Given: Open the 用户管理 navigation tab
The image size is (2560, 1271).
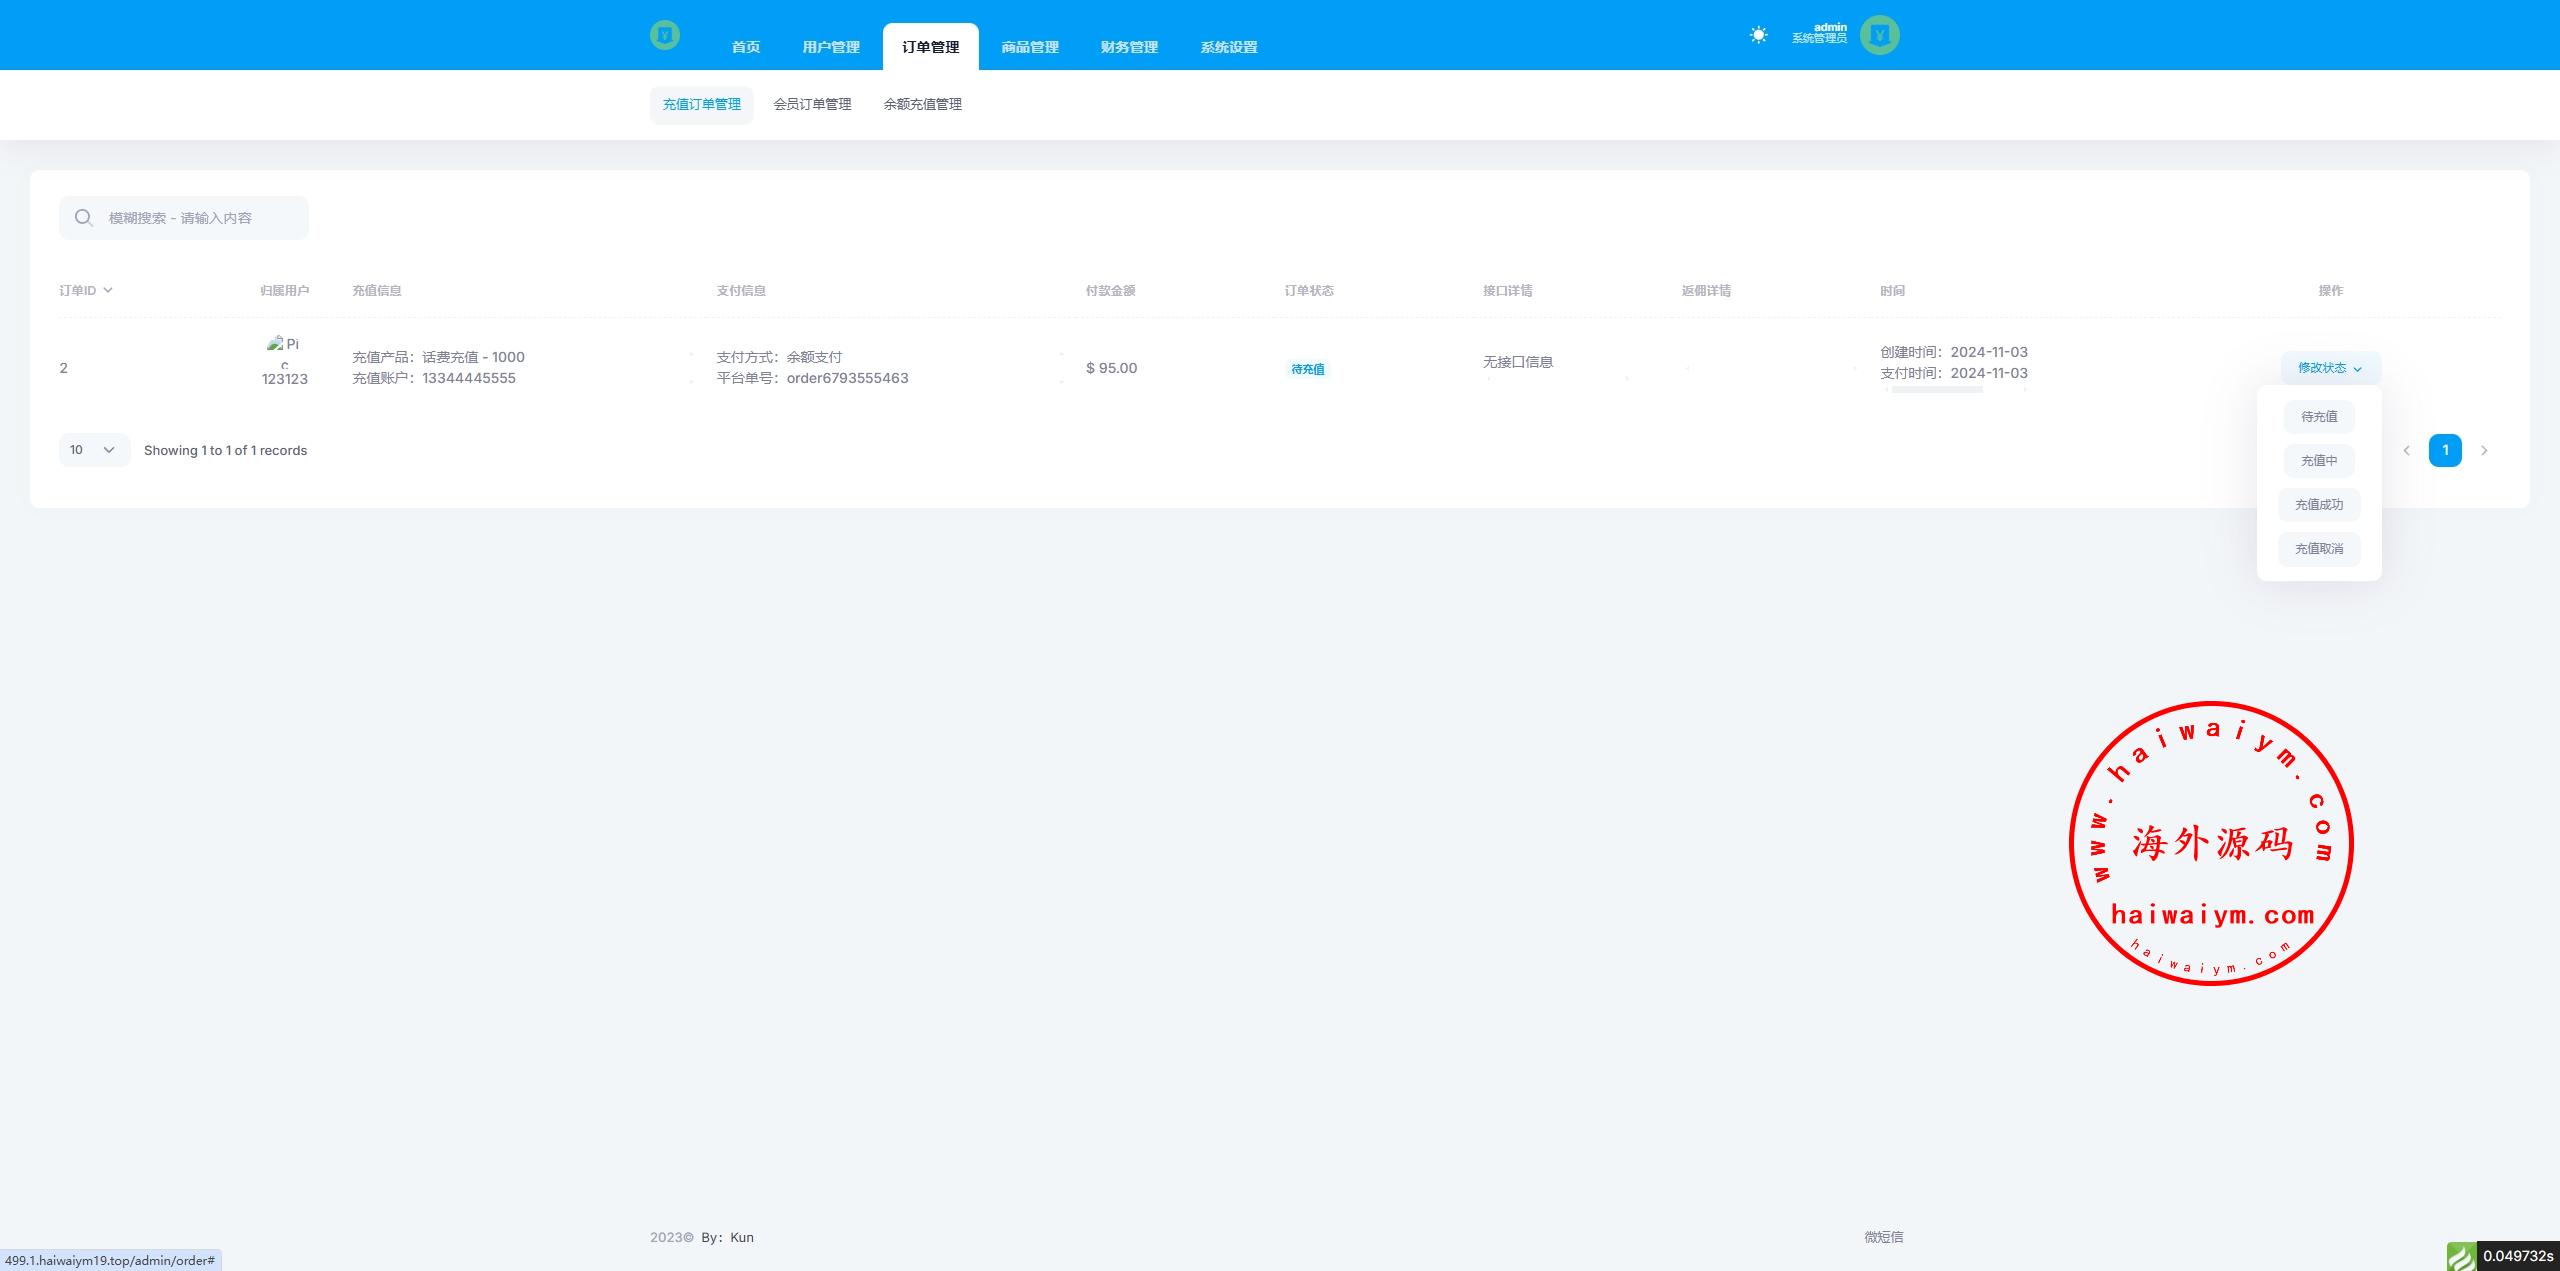Looking at the screenshot, I should pos(831,47).
